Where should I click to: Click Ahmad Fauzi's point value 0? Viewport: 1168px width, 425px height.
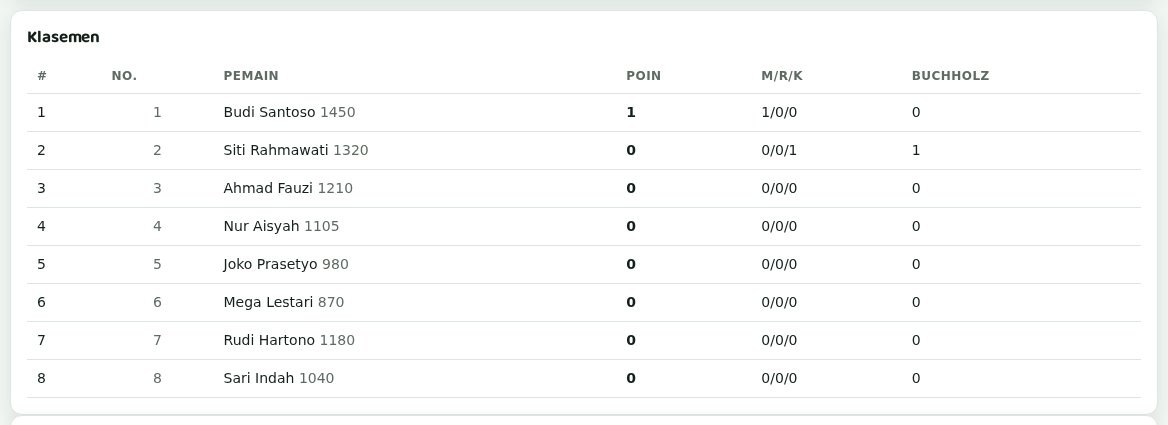(x=631, y=188)
